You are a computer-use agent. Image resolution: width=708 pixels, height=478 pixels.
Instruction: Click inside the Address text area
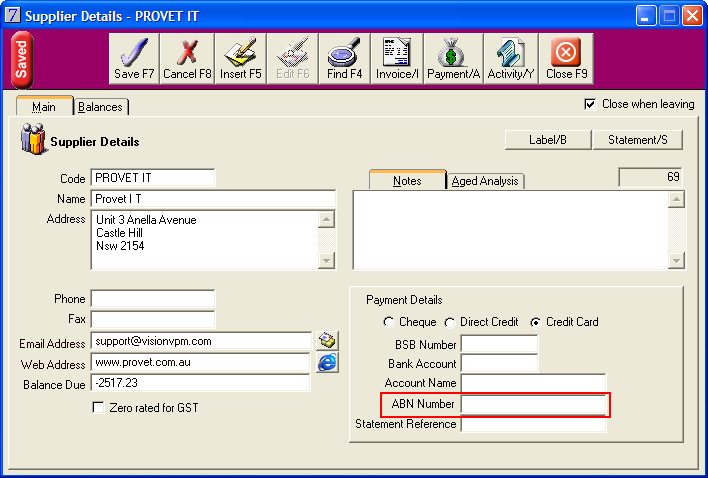click(205, 240)
